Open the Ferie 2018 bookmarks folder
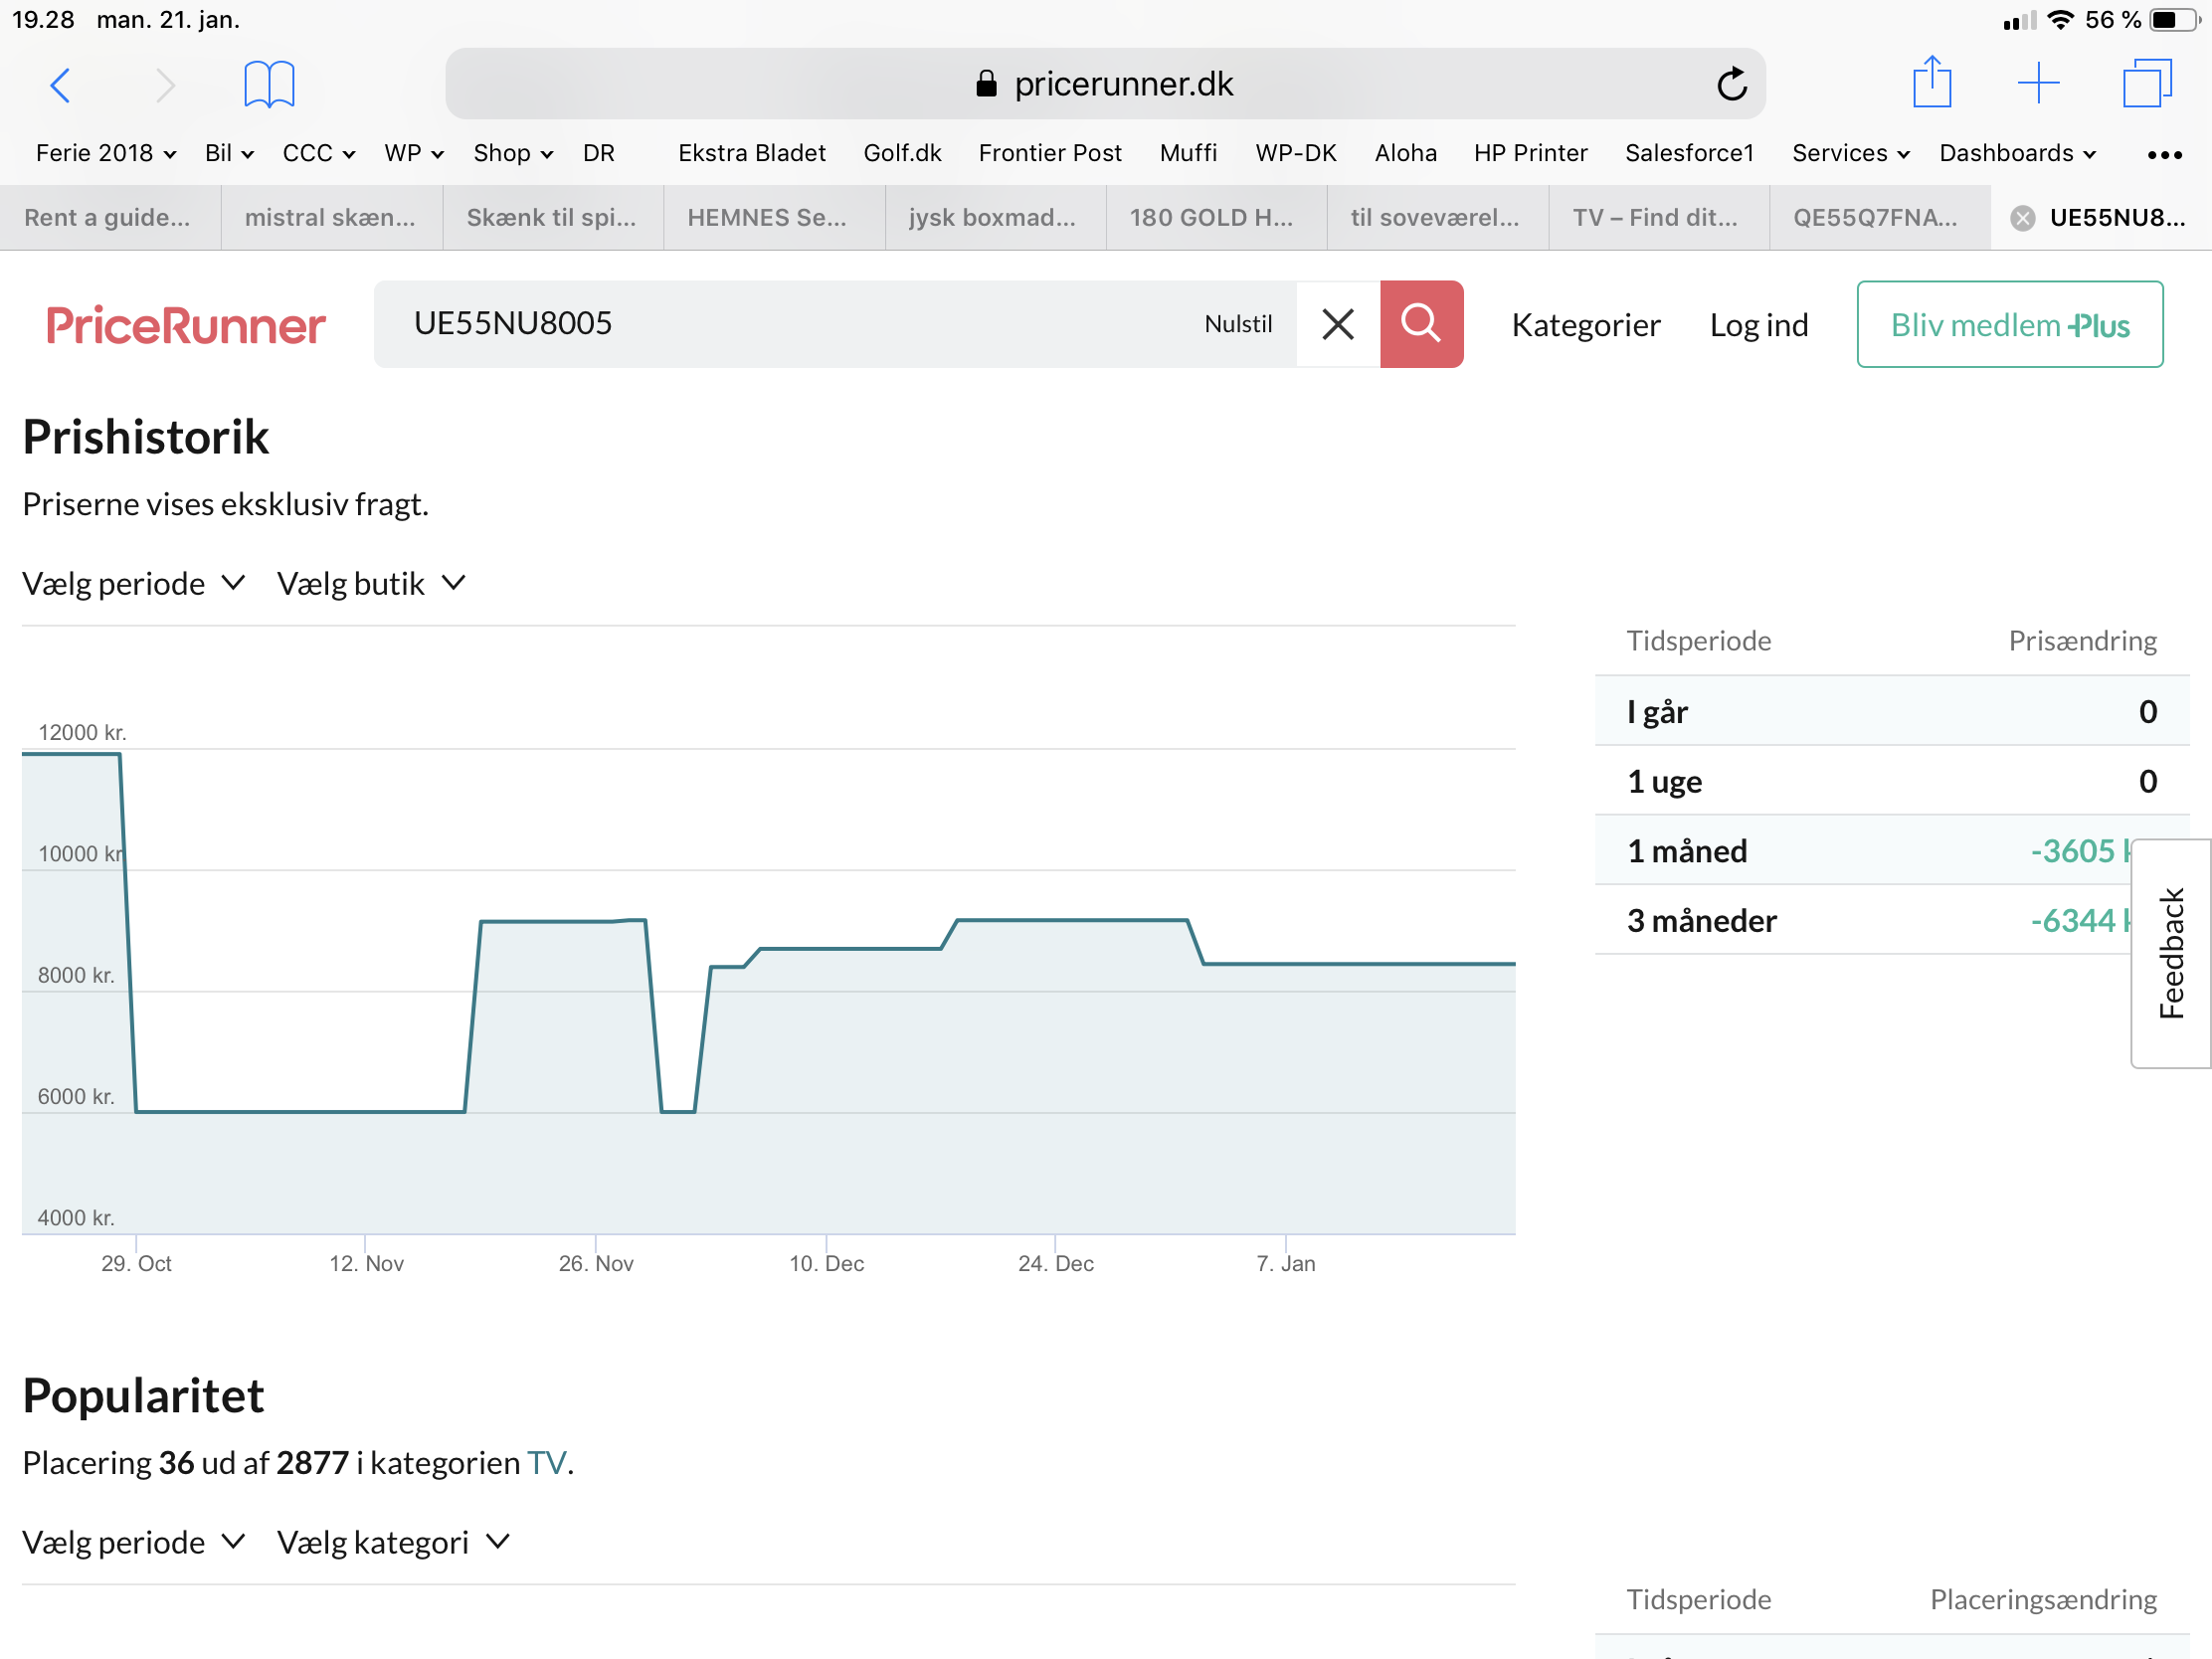 pos(105,153)
